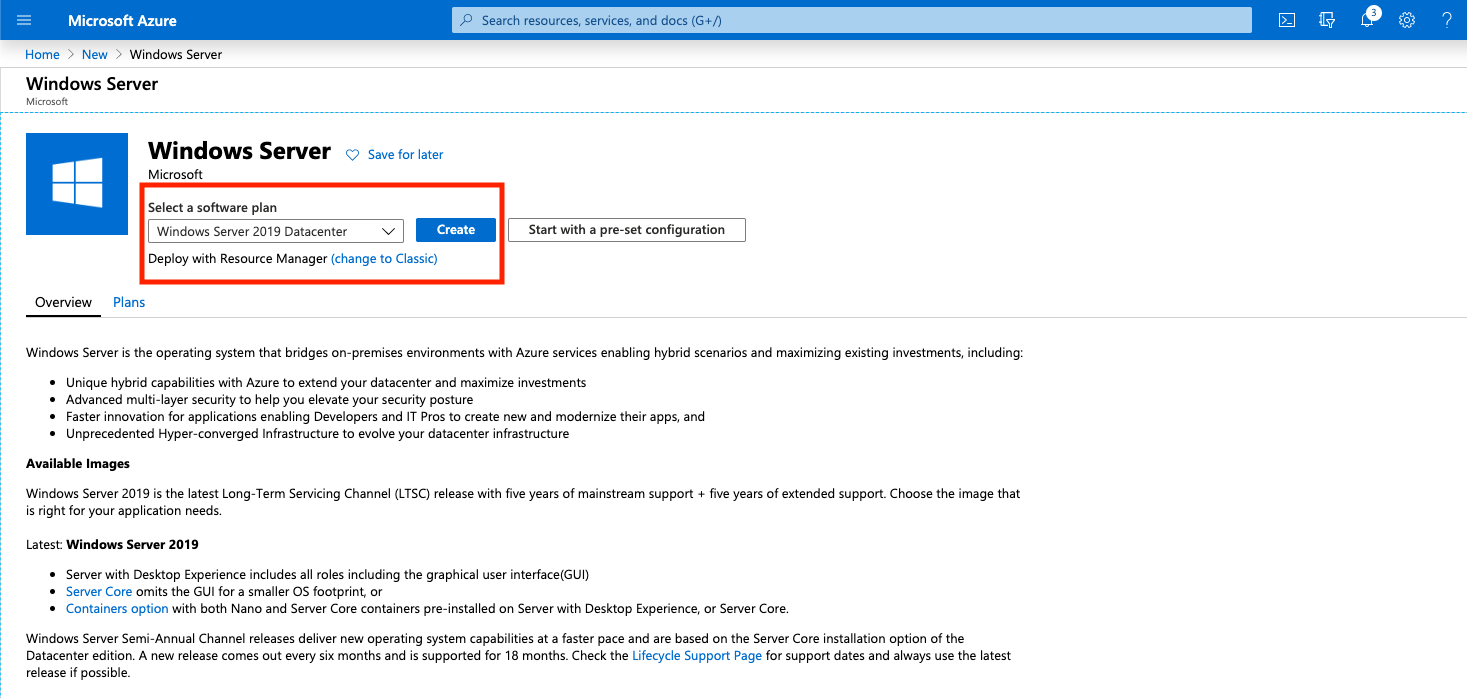Expand the software plan dropdown

[x=275, y=231]
